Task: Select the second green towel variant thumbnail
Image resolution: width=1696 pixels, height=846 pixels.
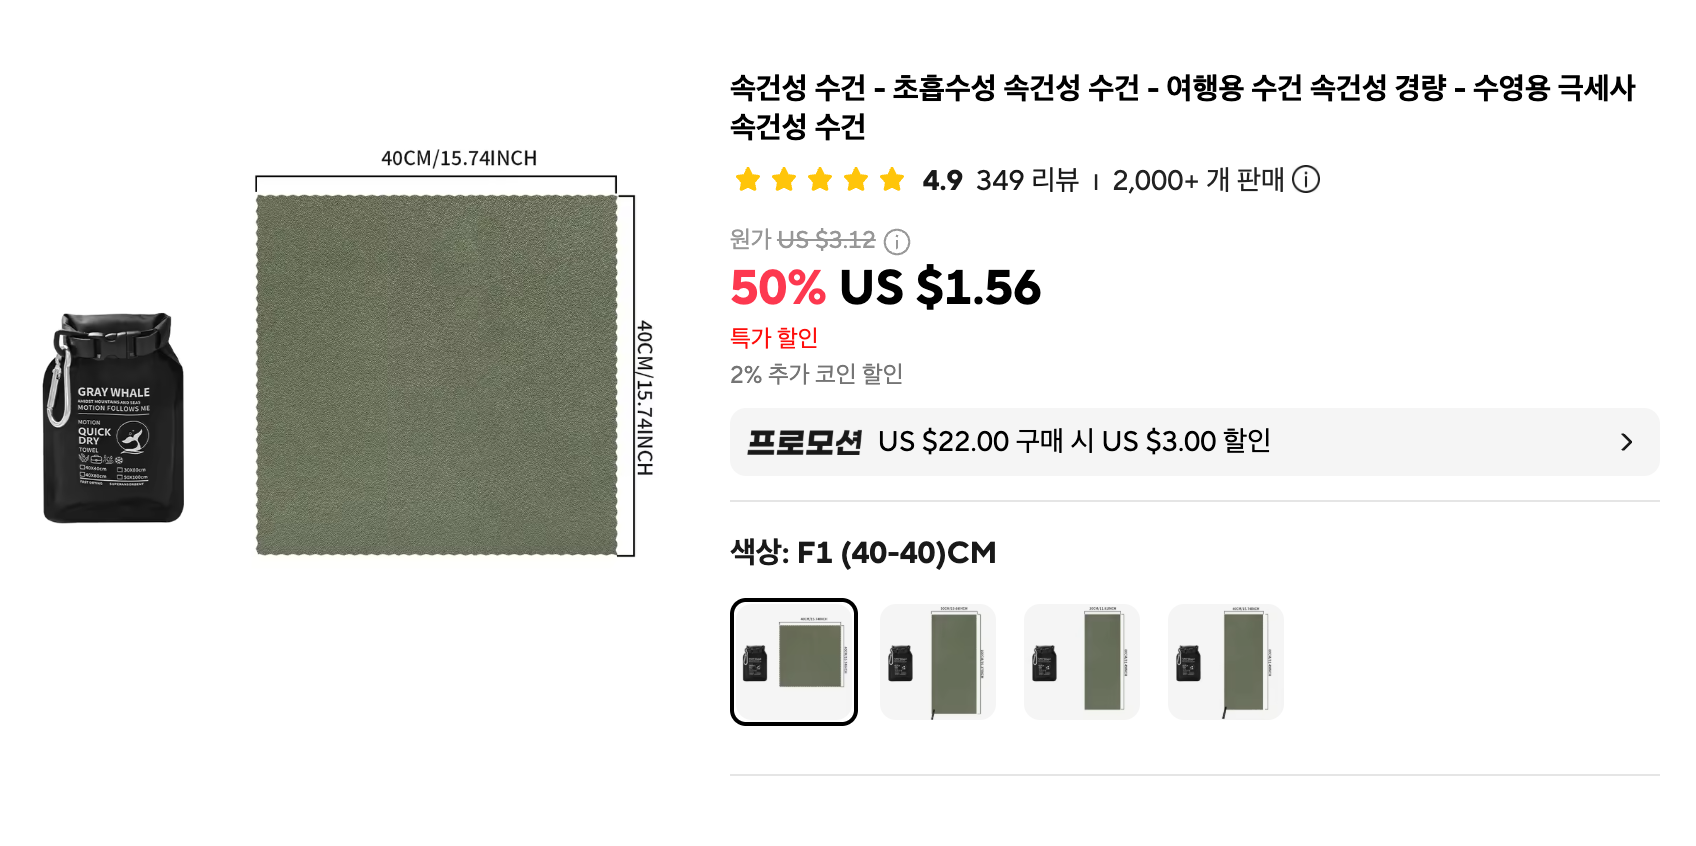Action: click(x=938, y=662)
